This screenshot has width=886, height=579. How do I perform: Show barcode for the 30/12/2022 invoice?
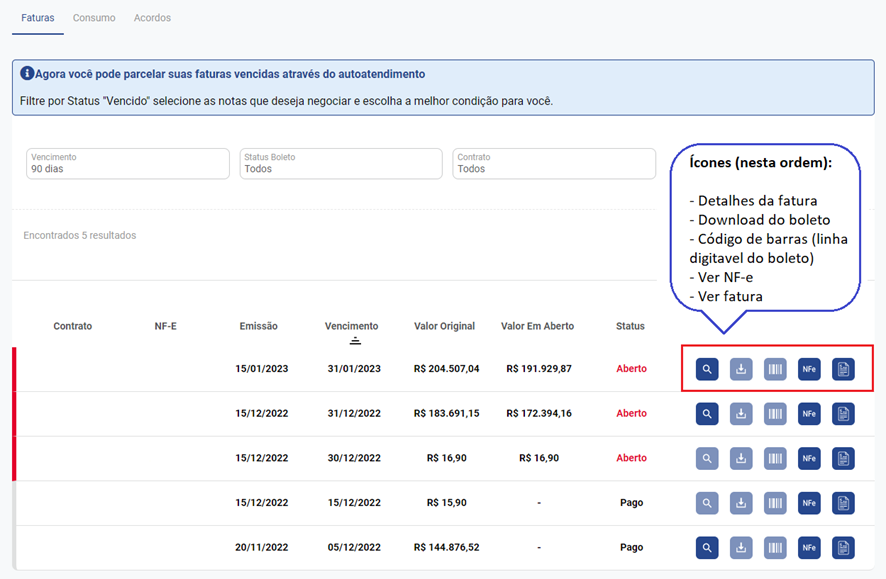coord(775,459)
